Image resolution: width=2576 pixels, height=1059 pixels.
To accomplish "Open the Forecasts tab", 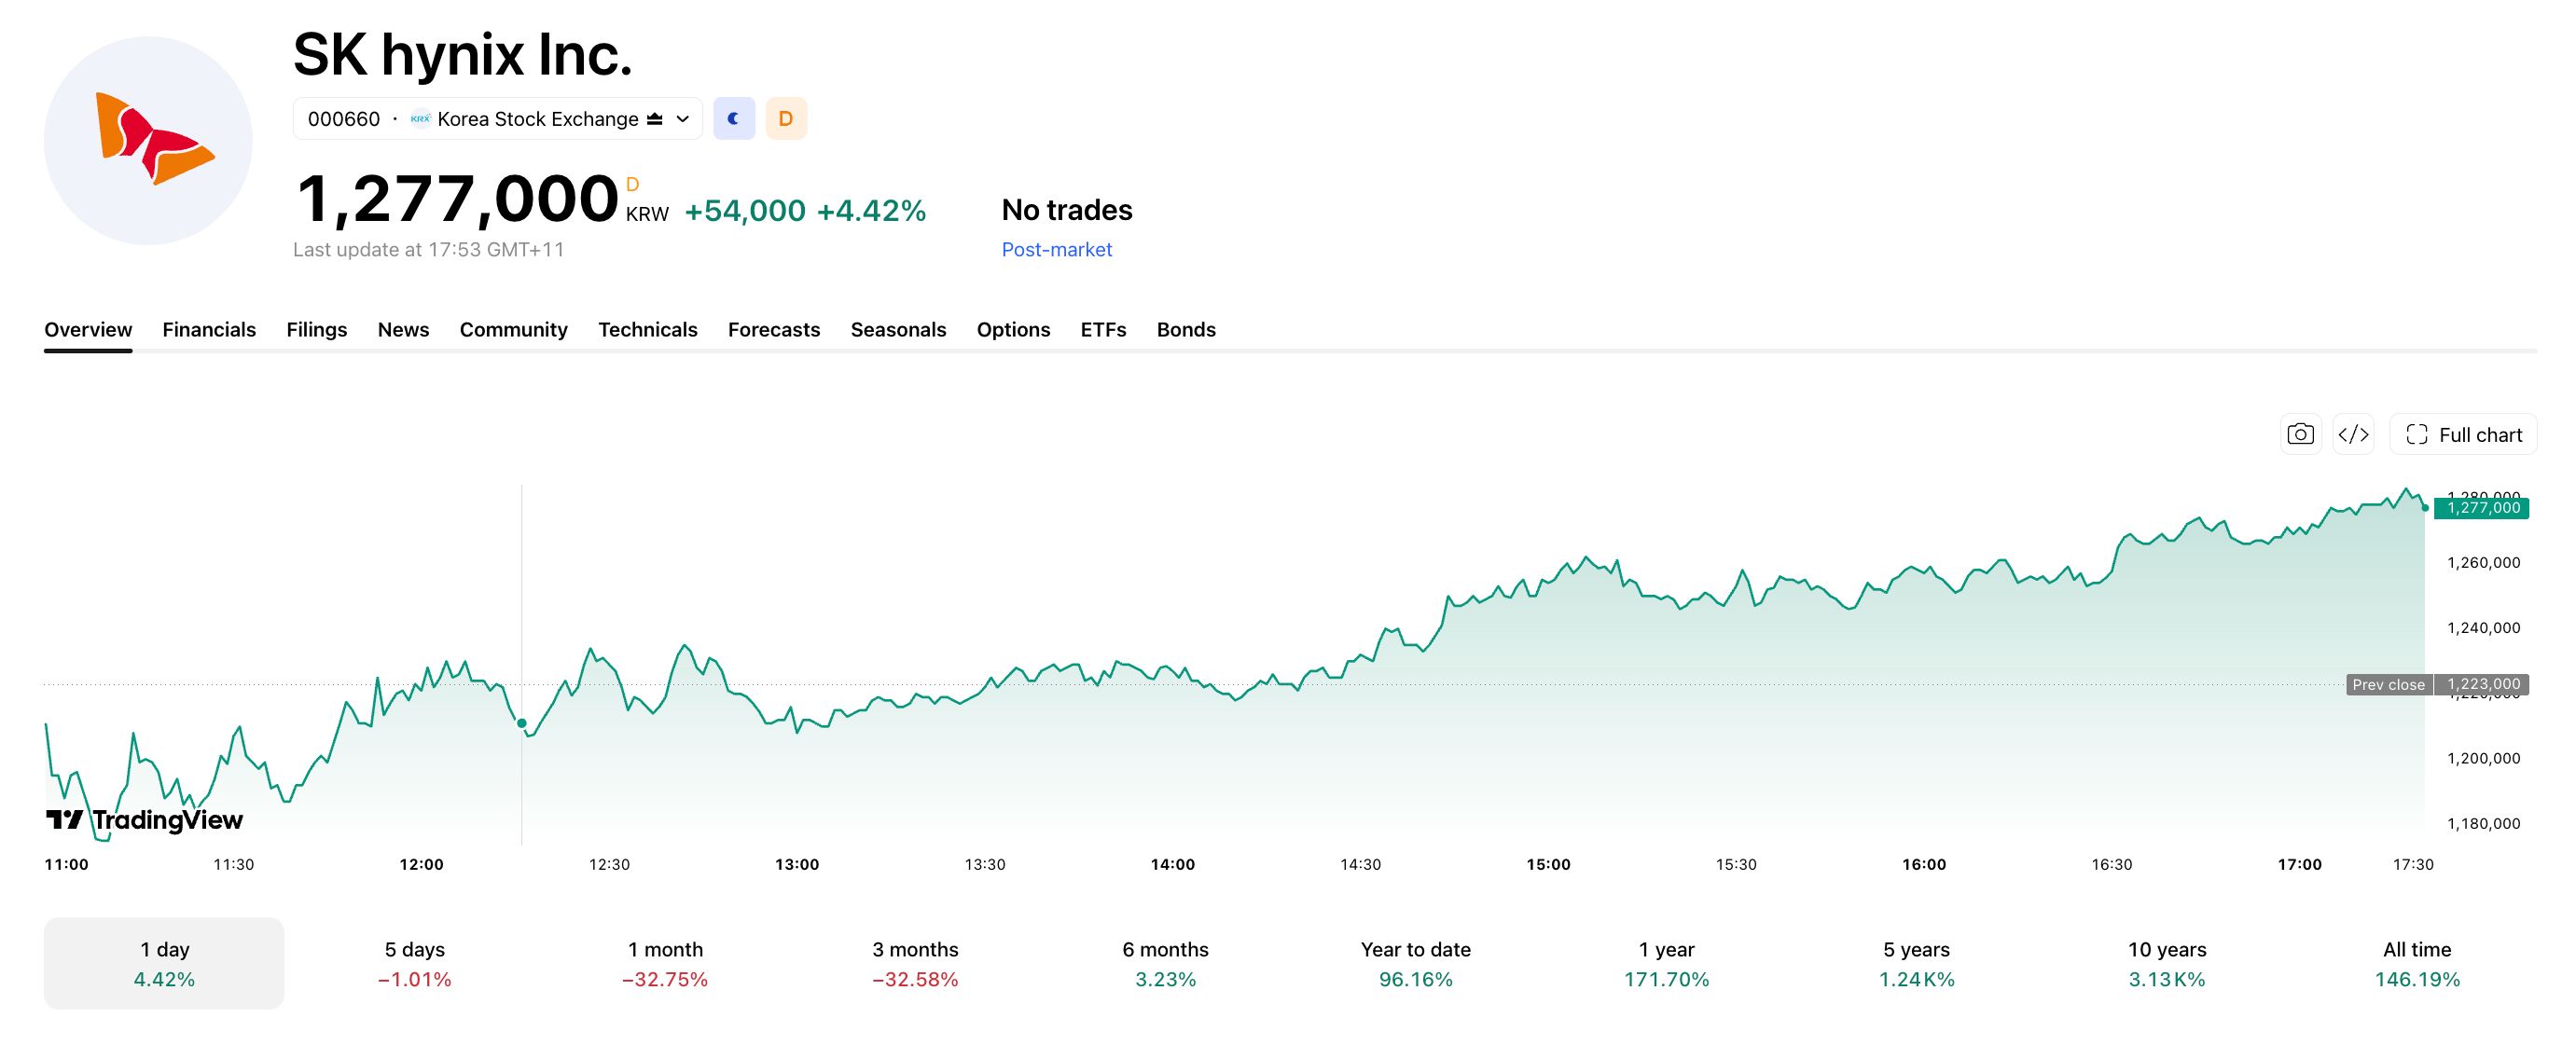I will tap(774, 330).
